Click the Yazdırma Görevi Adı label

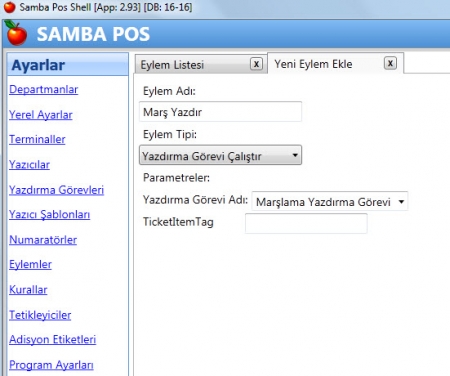pos(195,200)
